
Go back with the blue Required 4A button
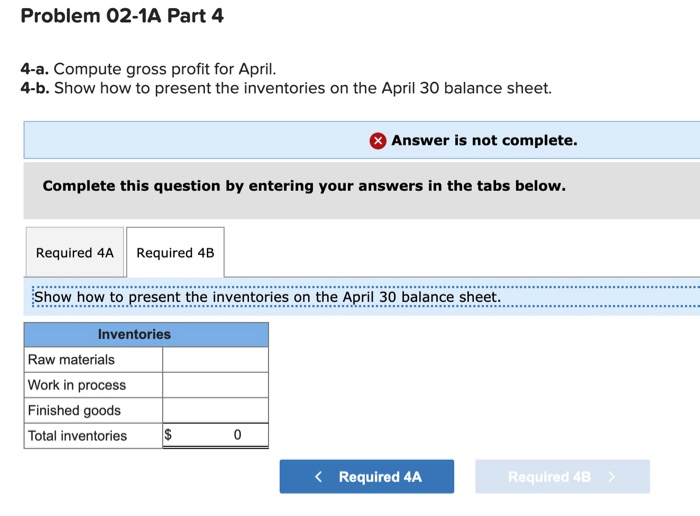(x=367, y=477)
